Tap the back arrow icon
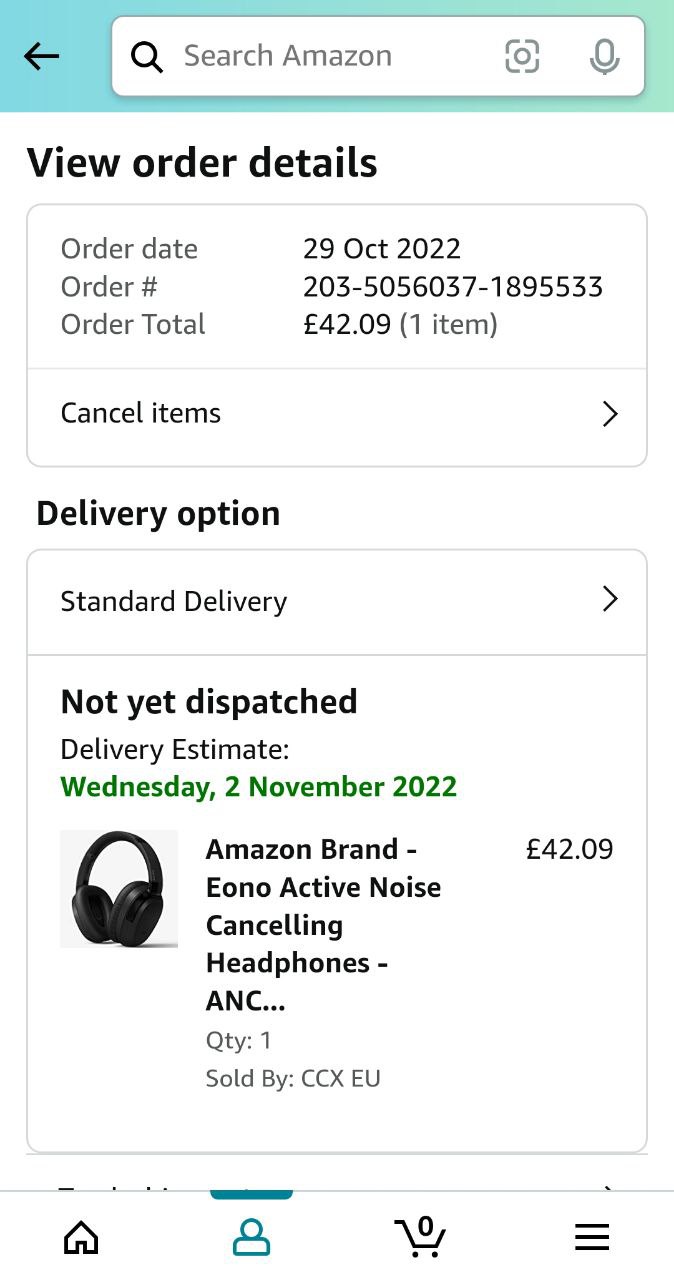This screenshot has width=674, height=1280. [x=42, y=57]
